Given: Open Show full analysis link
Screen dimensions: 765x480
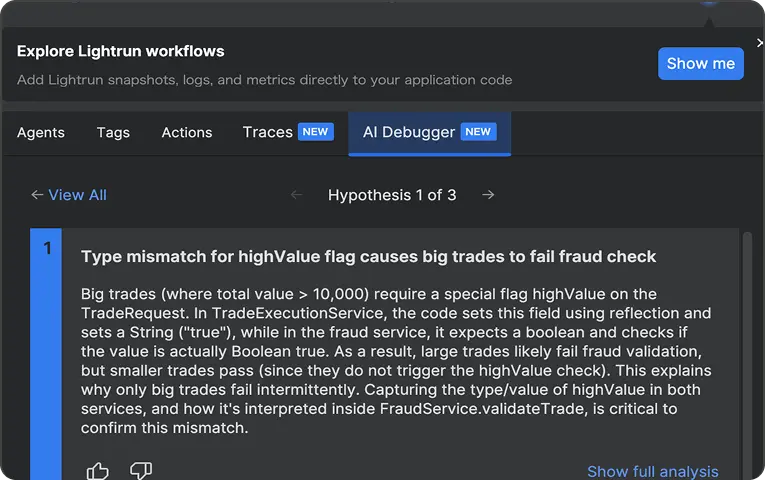Looking at the screenshot, I should [x=652, y=471].
